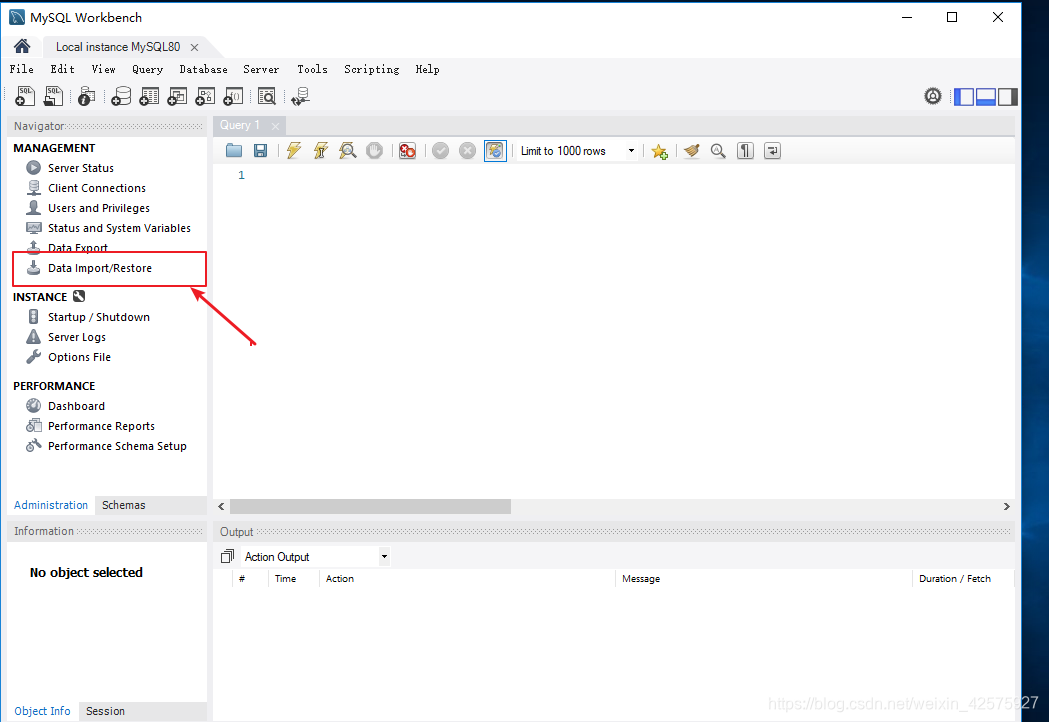This screenshot has width=1049, height=722.
Task: Click scroll right arrow in editor
Action: click(1006, 507)
